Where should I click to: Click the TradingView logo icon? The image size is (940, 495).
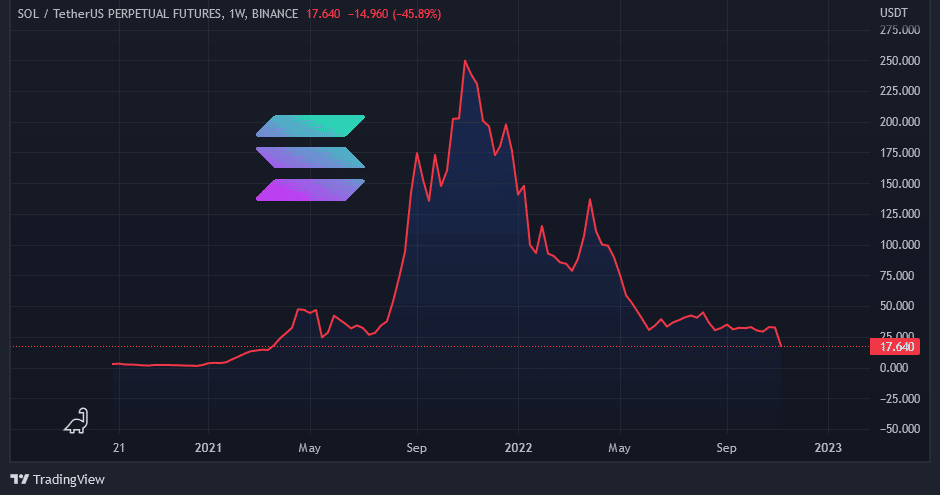[x=19, y=480]
